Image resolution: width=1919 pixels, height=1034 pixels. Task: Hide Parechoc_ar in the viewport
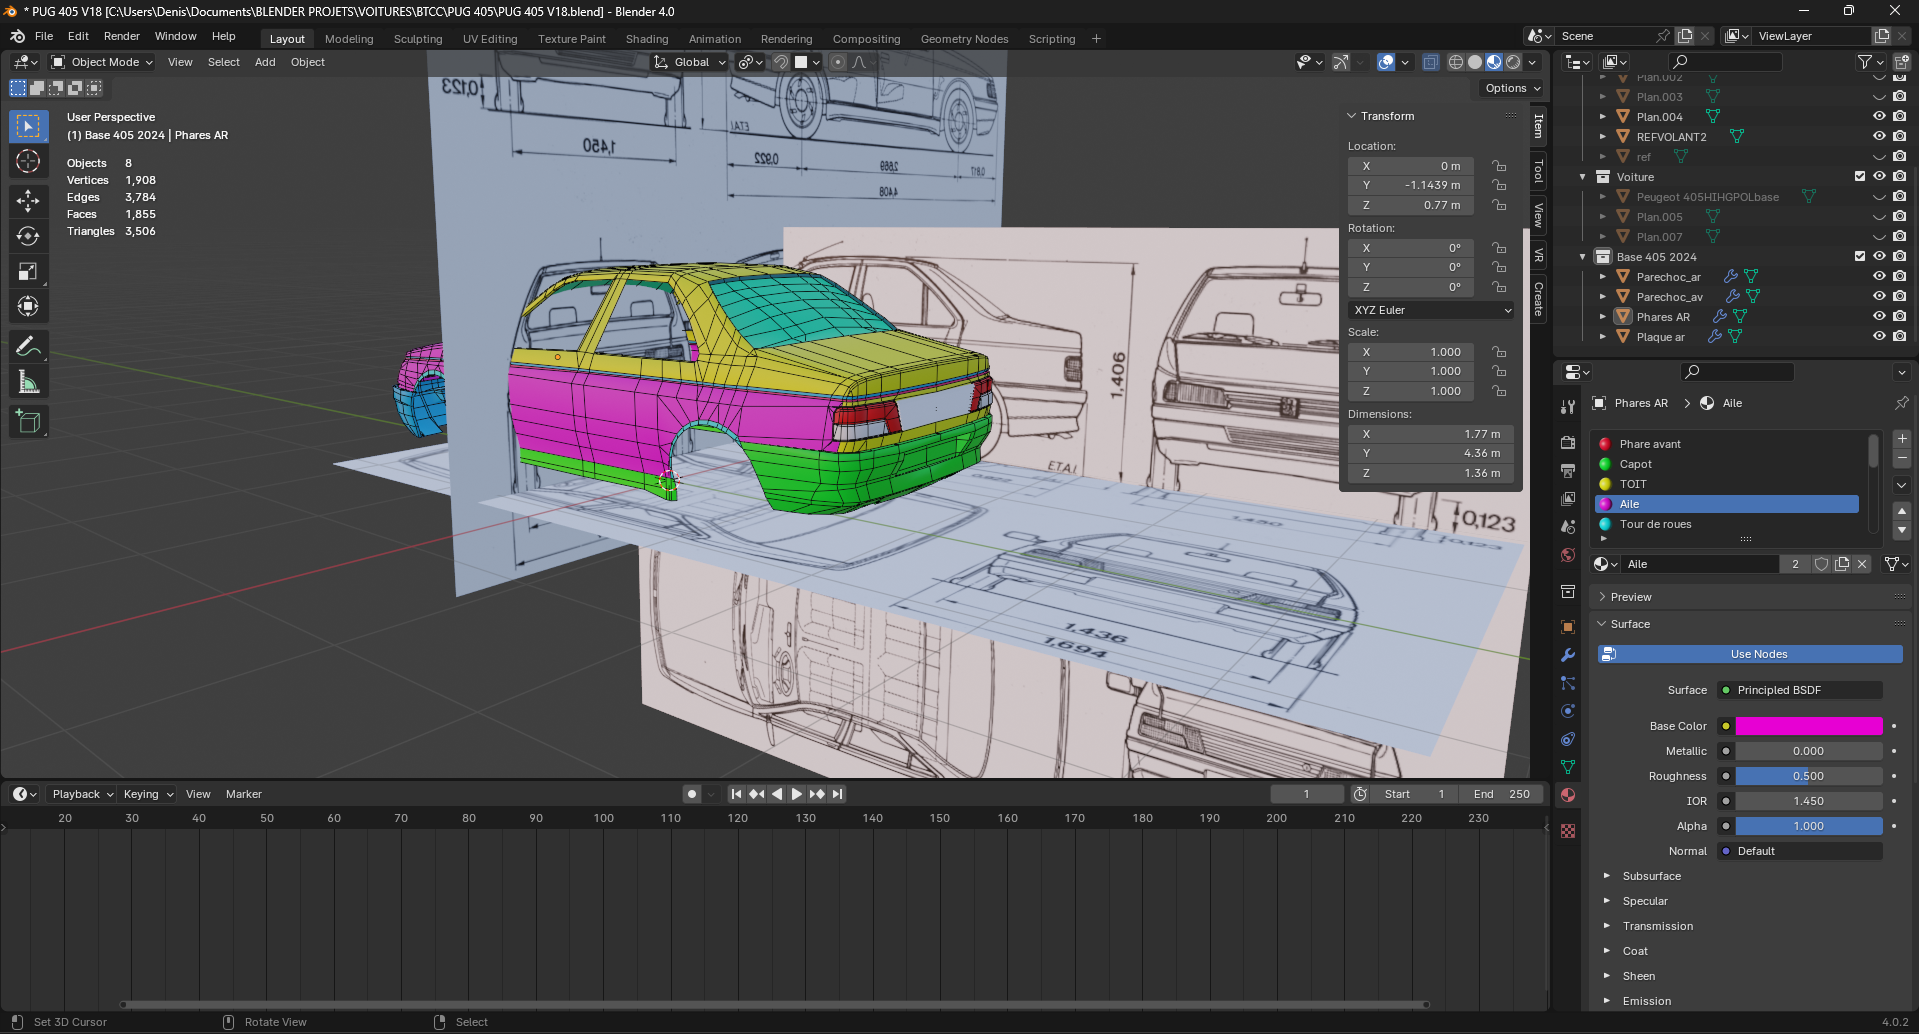1879,277
